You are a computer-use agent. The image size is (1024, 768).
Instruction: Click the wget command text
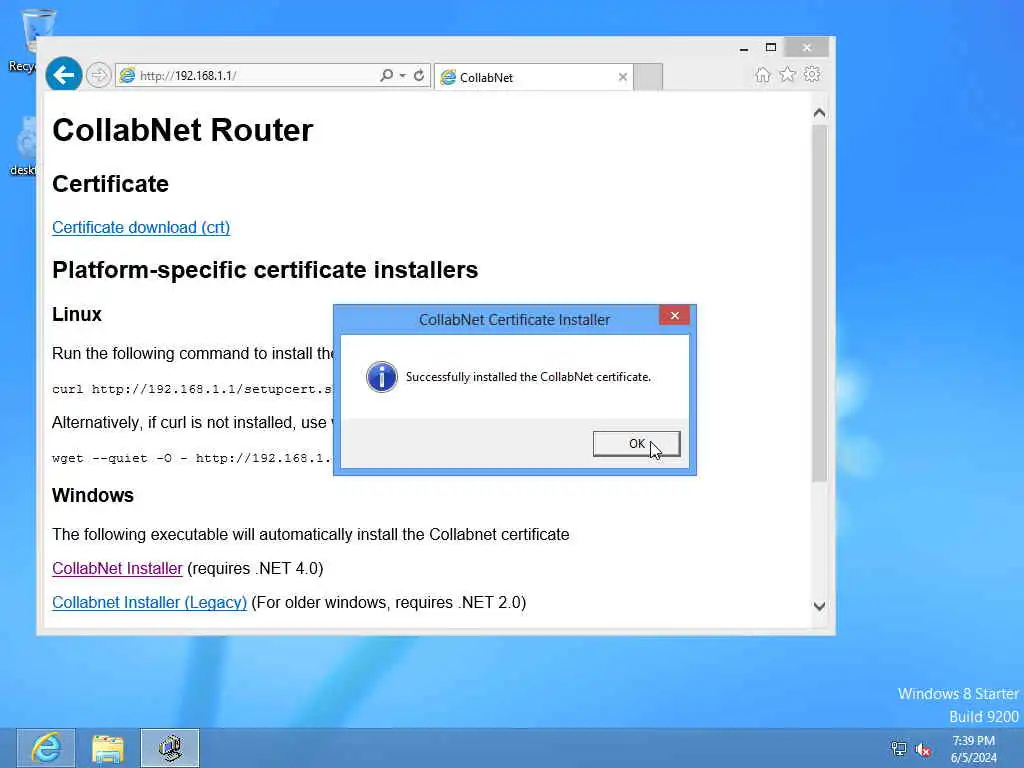point(193,458)
